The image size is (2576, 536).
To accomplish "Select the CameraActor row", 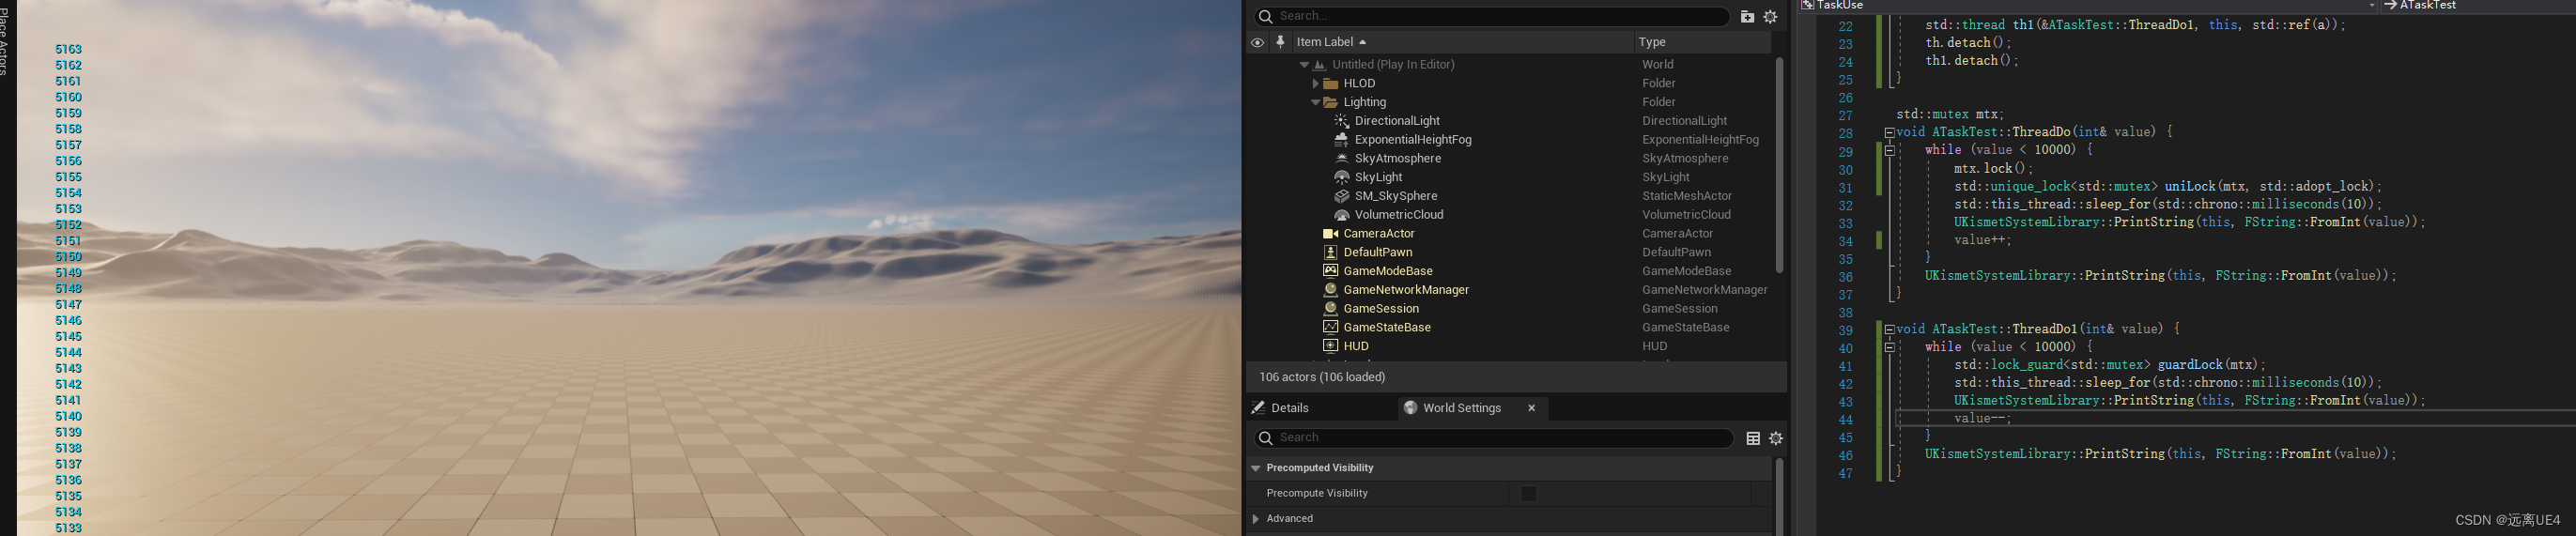I will click(1508, 234).
